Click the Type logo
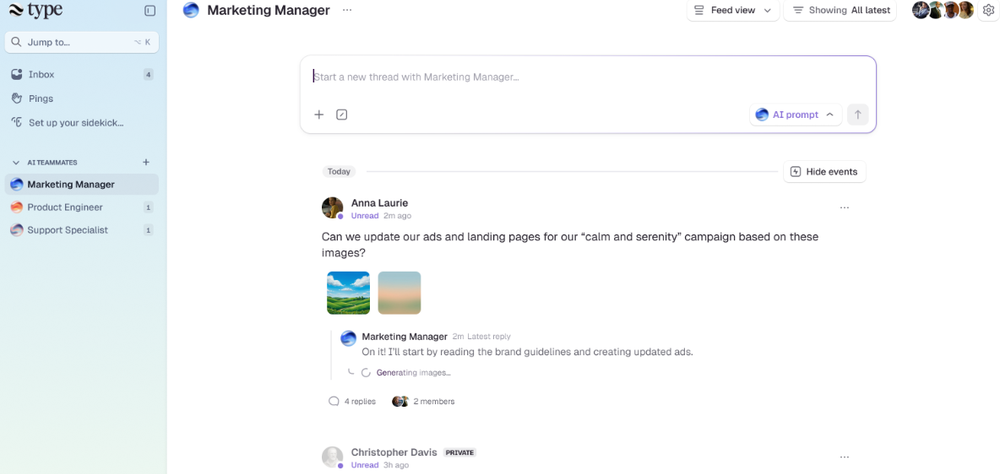Screen dimensions: 1000x474 36,10
